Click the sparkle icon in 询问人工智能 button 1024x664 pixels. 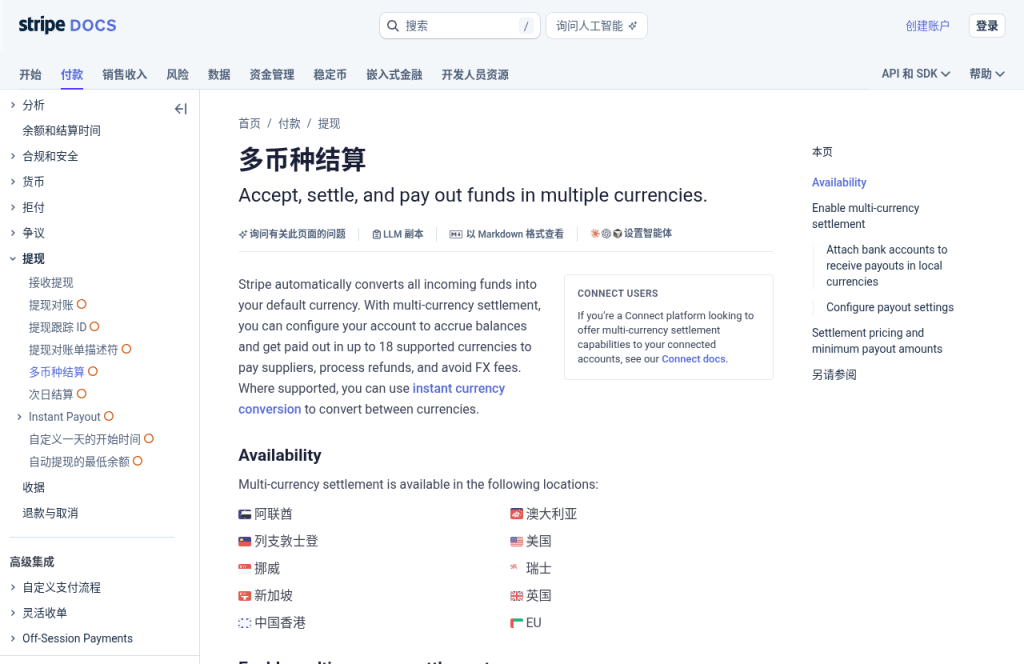coord(633,25)
